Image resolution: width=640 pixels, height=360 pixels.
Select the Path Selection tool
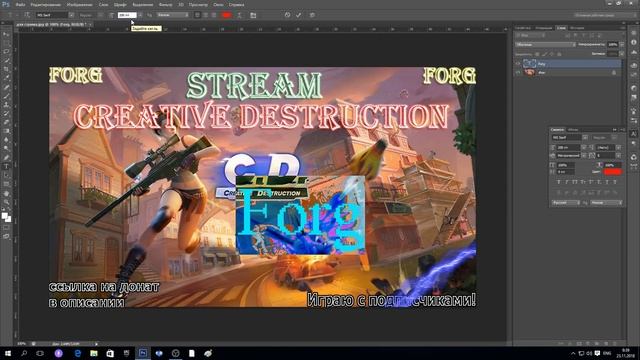(6, 176)
